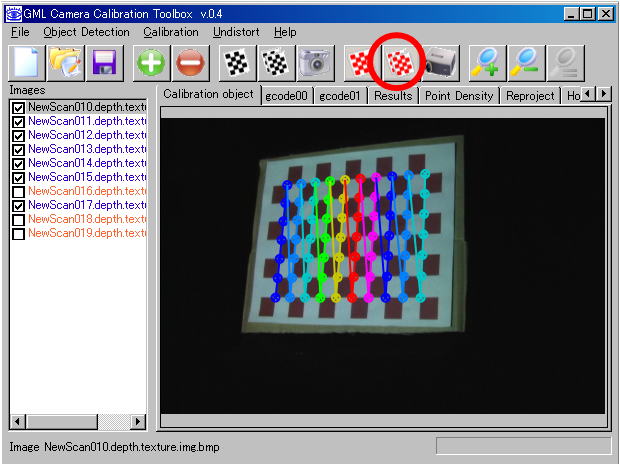The height and width of the screenshot is (465, 620).
Task: Click the projector icon in toolbar
Action: tap(440, 63)
